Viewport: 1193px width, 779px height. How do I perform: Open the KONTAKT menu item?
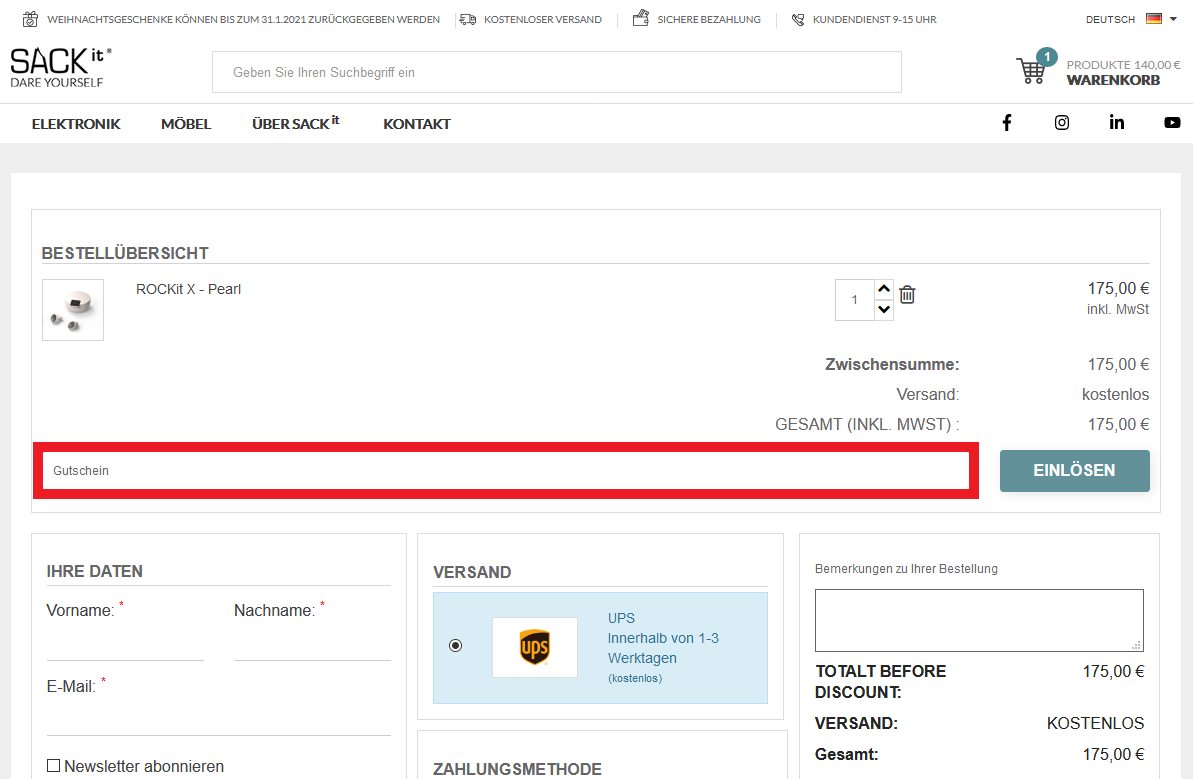coord(417,124)
